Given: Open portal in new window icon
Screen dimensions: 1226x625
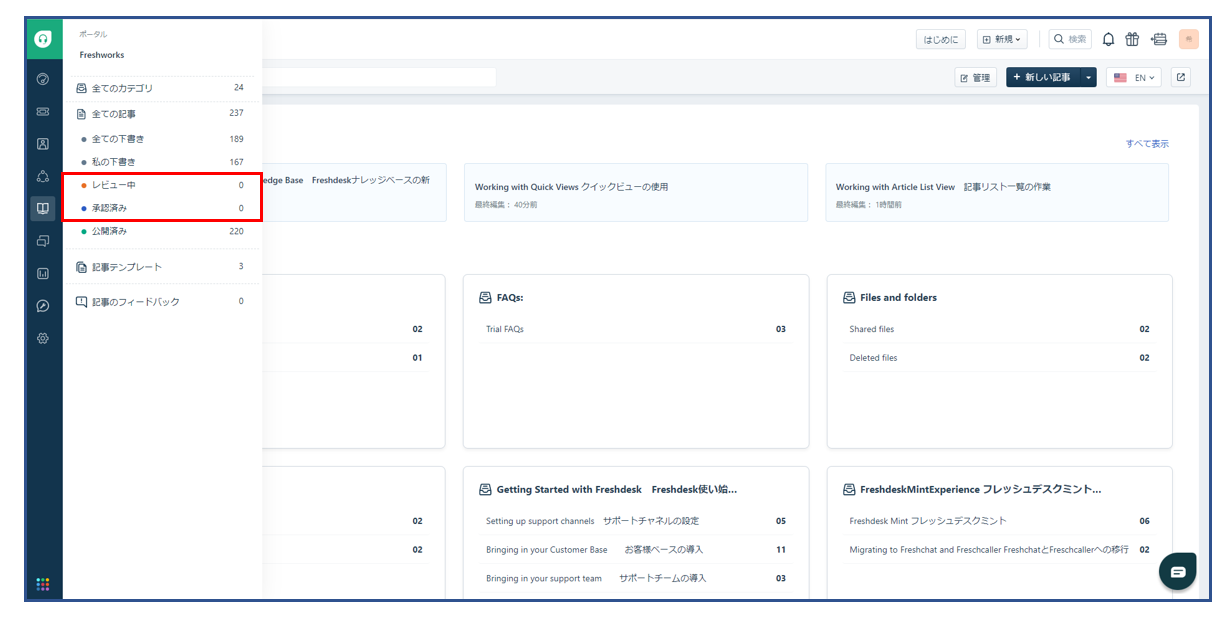Looking at the screenshot, I should [1181, 77].
